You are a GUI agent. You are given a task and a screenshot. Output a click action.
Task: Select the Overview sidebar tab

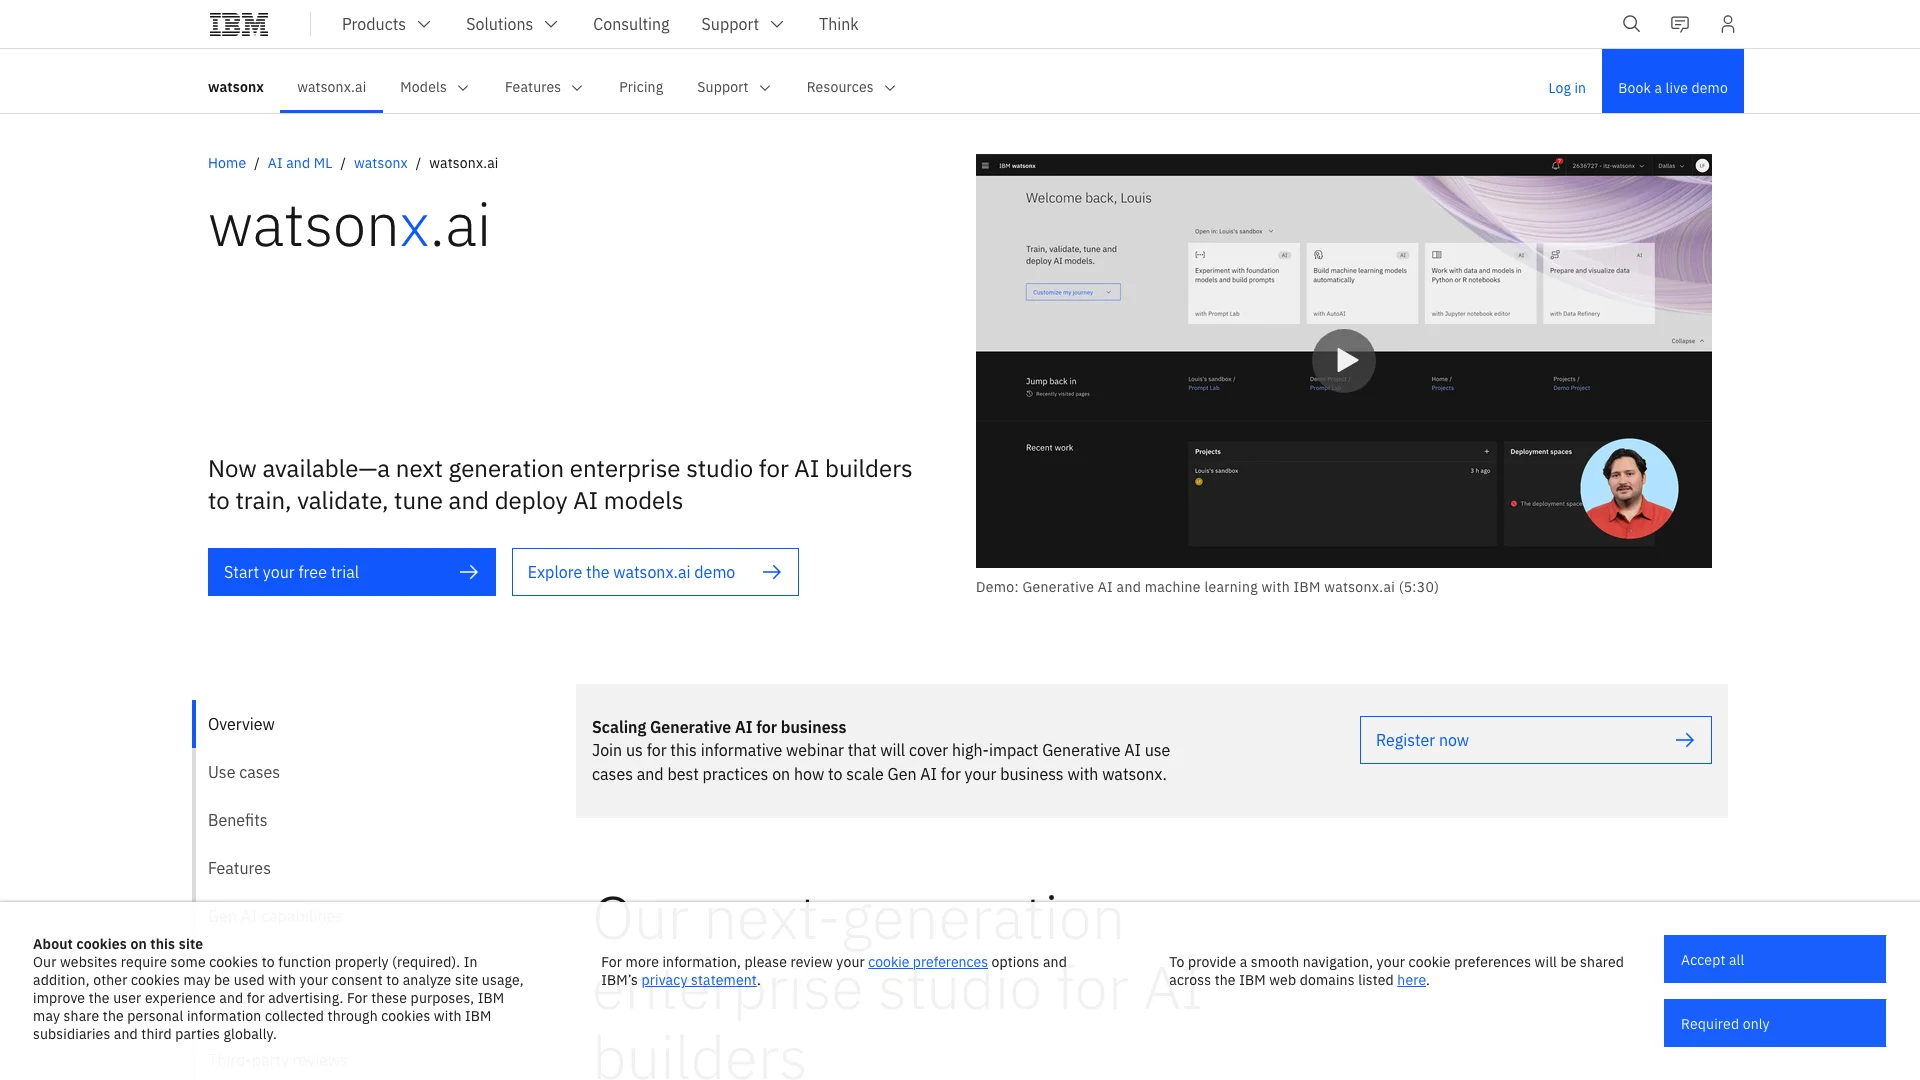click(x=241, y=723)
